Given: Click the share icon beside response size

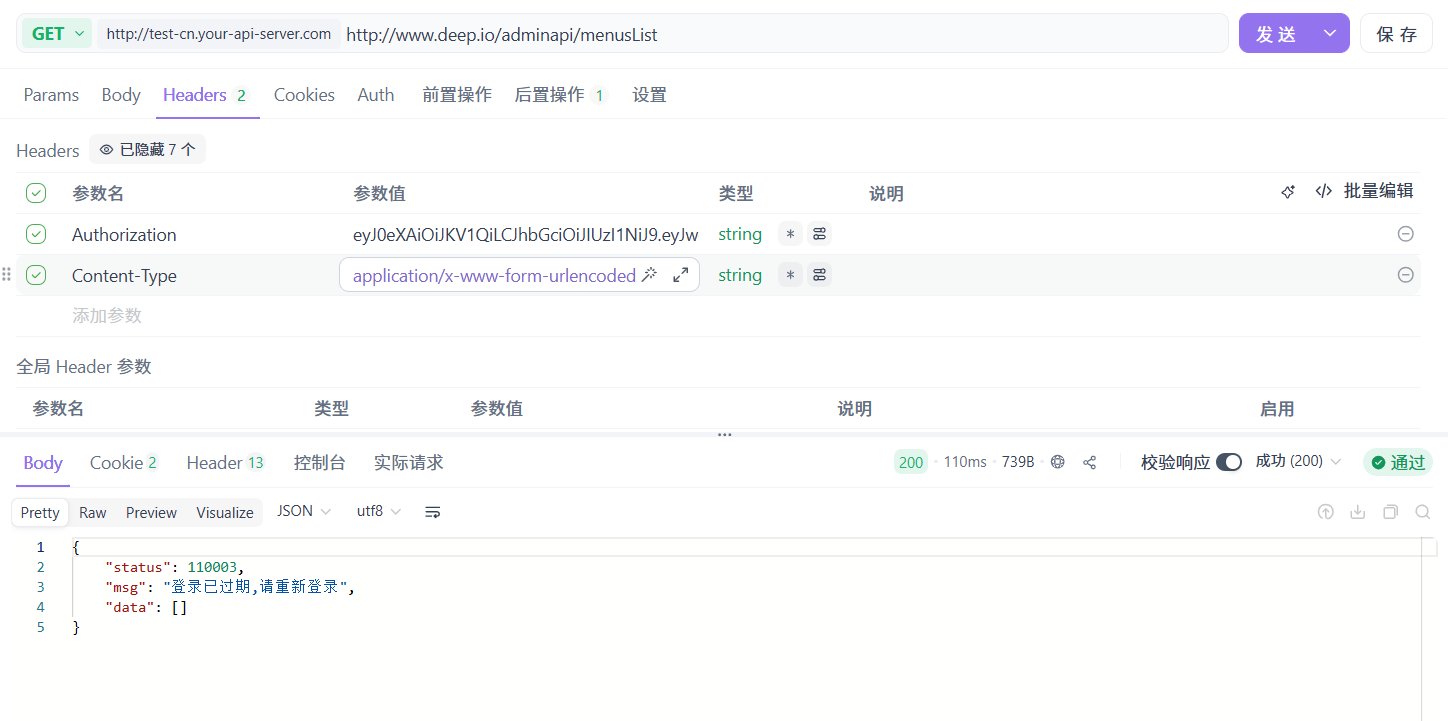Looking at the screenshot, I should pyautogui.click(x=1090, y=462).
